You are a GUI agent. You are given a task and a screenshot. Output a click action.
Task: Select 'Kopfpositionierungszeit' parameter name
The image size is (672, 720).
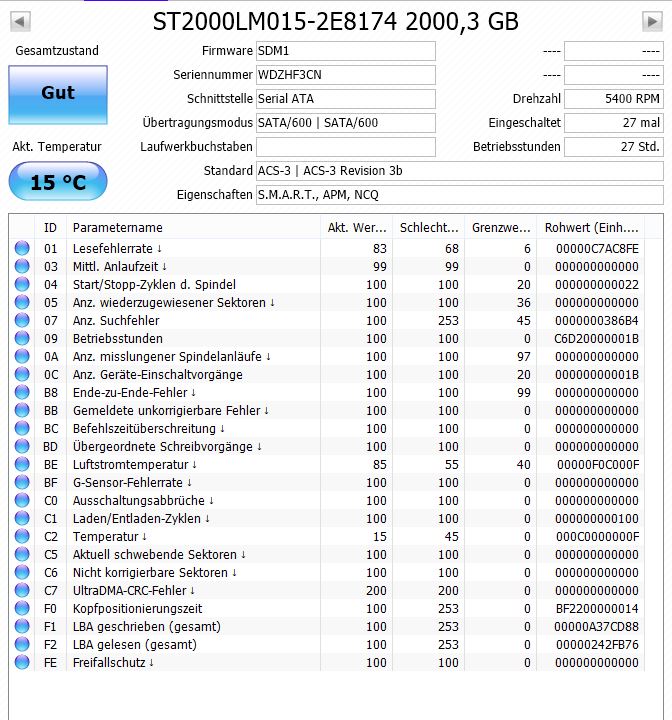[137, 609]
